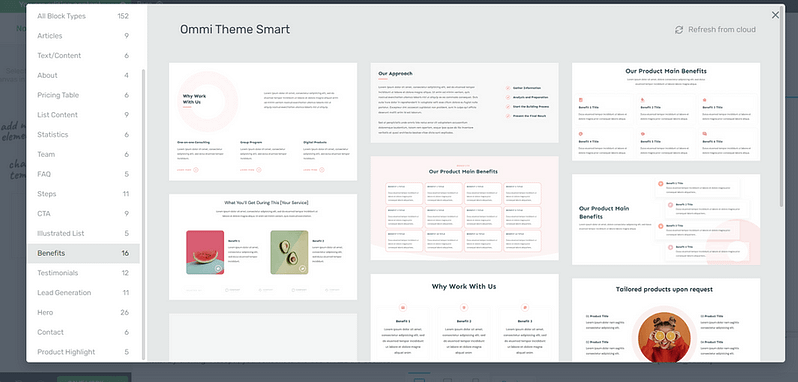
Task: Open Product Highlight category
Action: [x=83, y=352]
